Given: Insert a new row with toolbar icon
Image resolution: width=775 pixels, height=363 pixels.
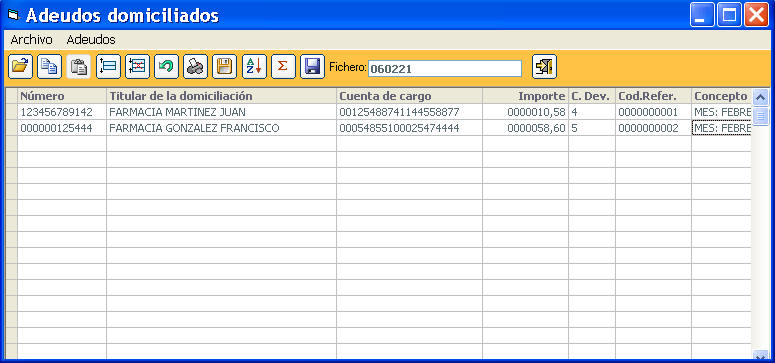Looking at the screenshot, I should [108, 66].
